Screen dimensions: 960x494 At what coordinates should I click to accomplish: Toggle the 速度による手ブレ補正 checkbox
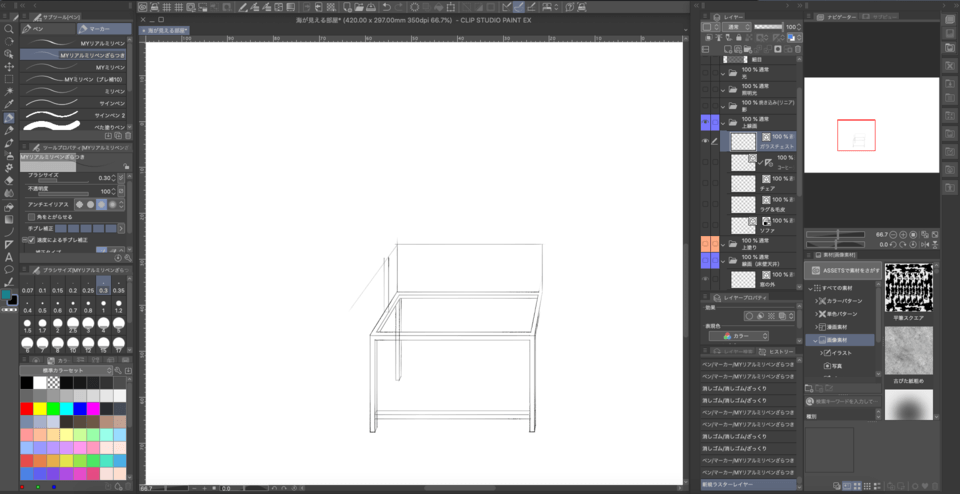click(30, 240)
